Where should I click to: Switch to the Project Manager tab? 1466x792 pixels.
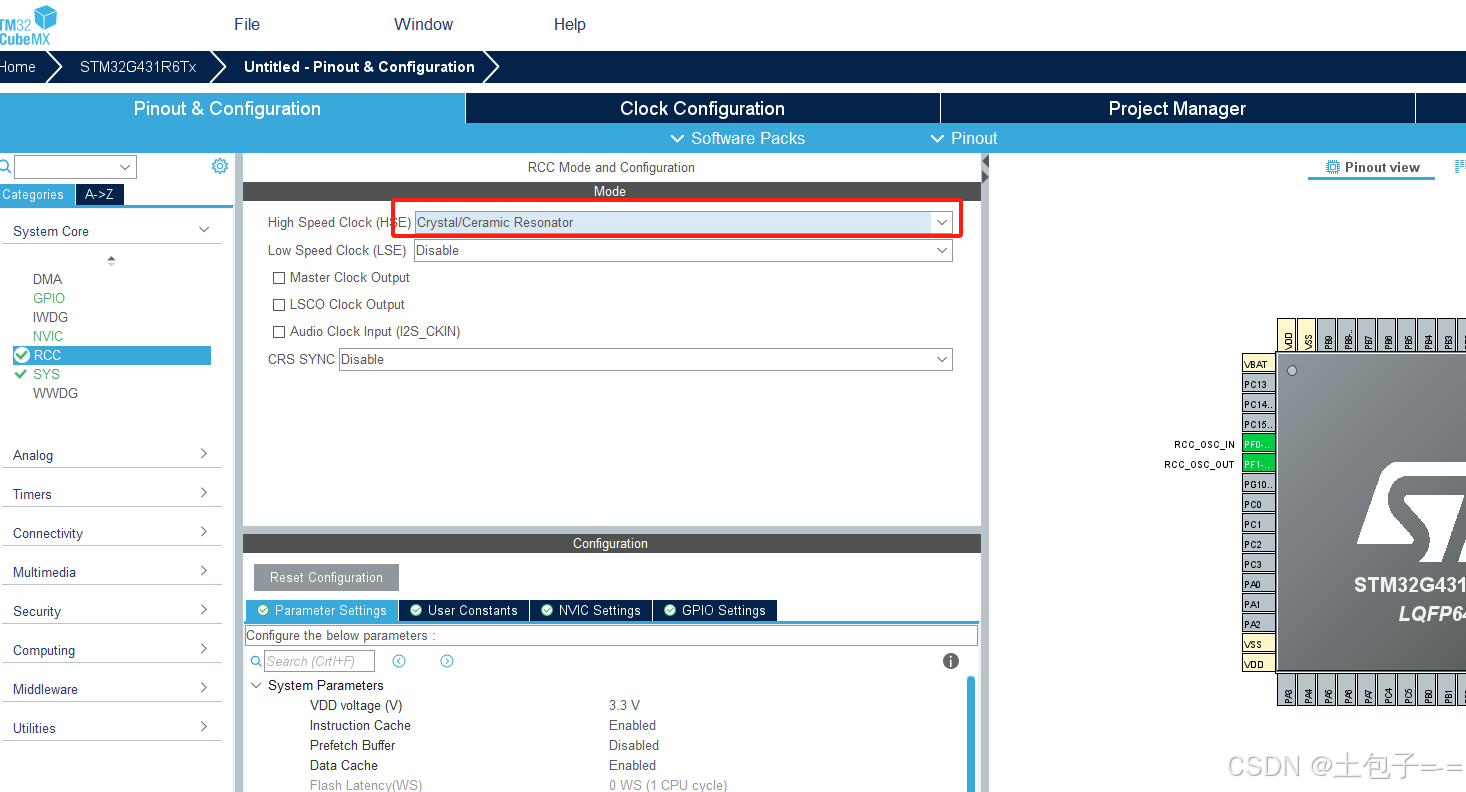(1177, 108)
